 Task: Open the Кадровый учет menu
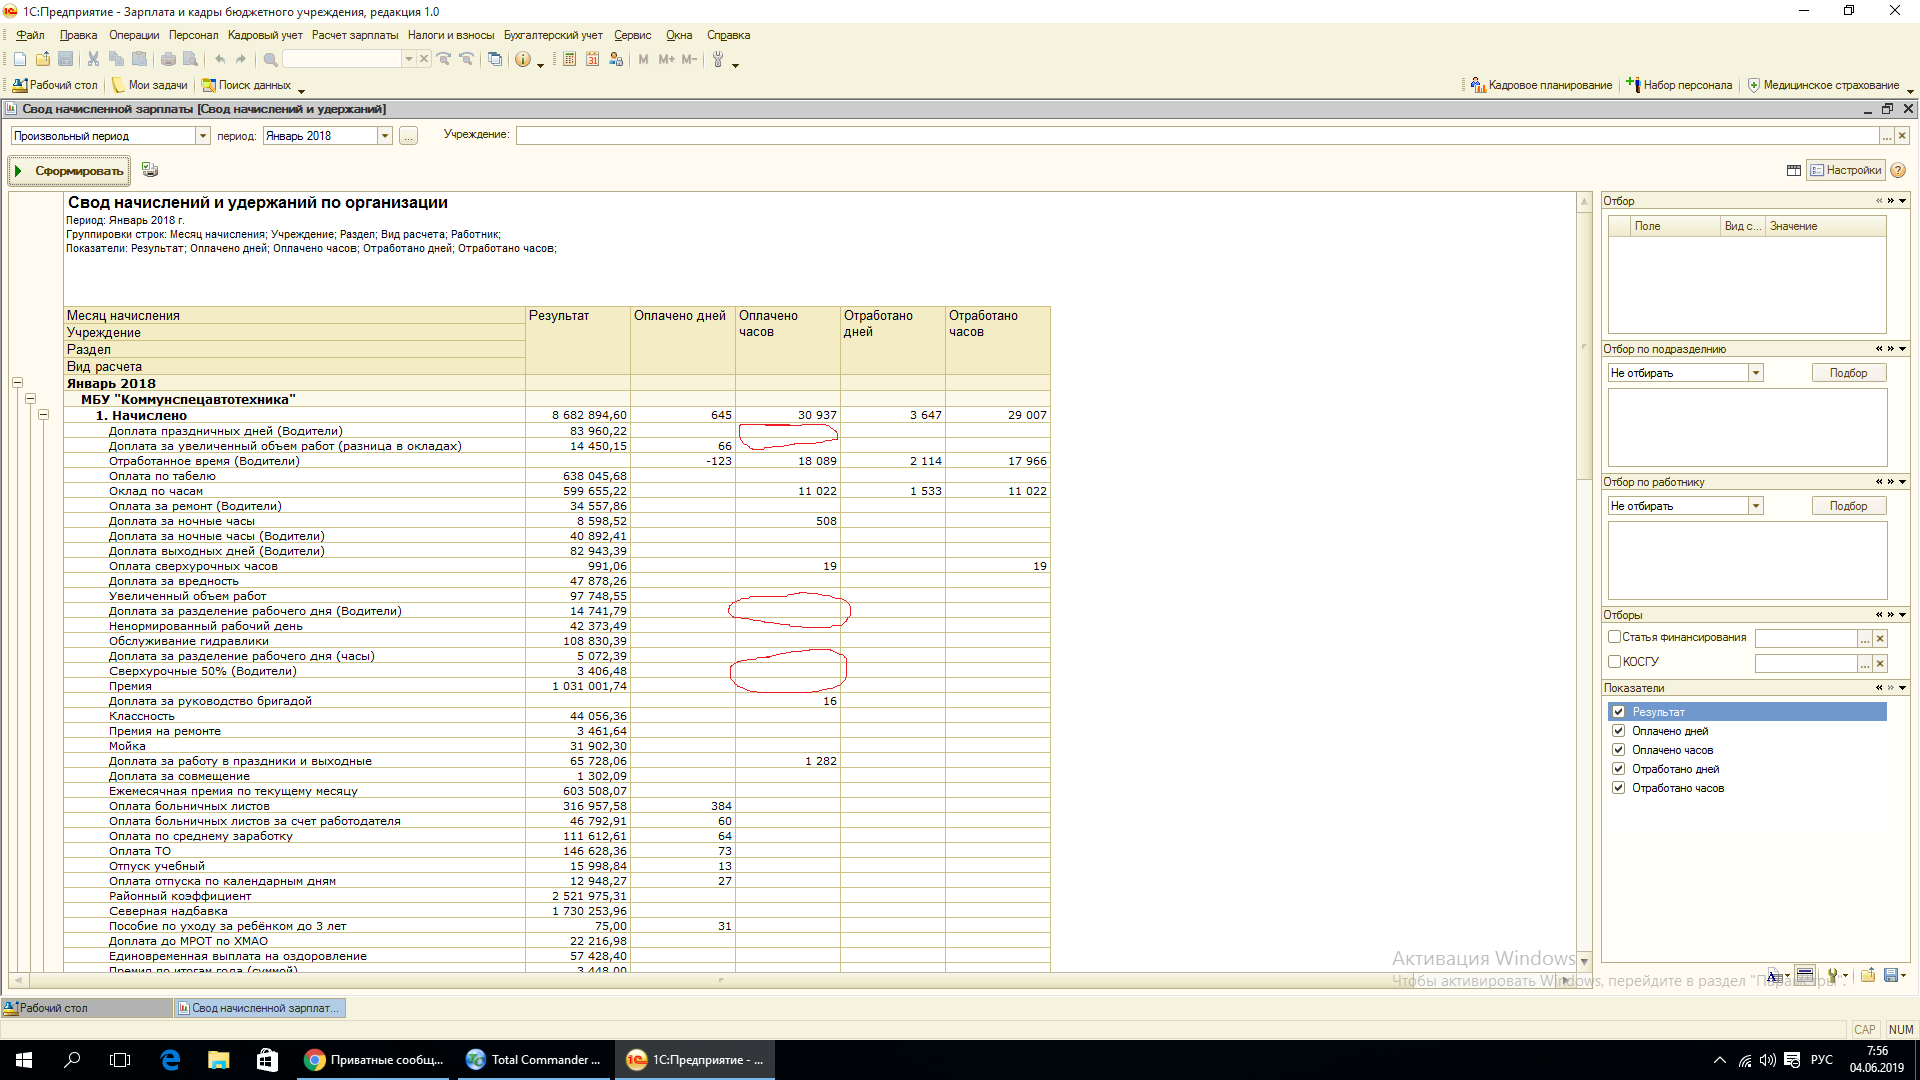click(x=265, y=35)
